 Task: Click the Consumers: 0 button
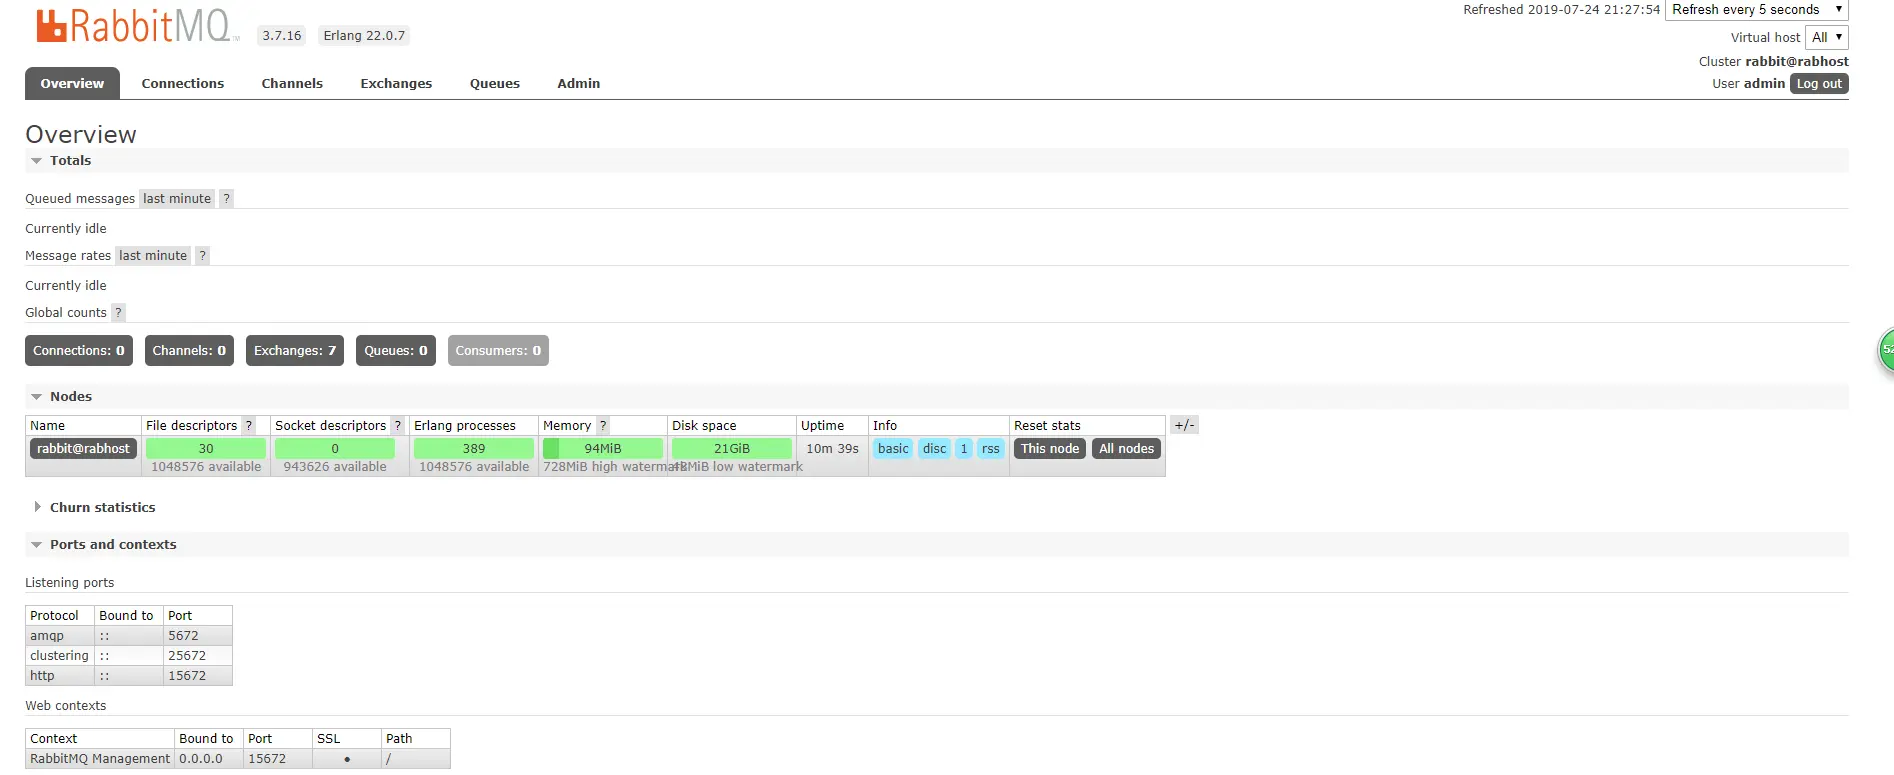pyautogui.click(x=498, y=350)
